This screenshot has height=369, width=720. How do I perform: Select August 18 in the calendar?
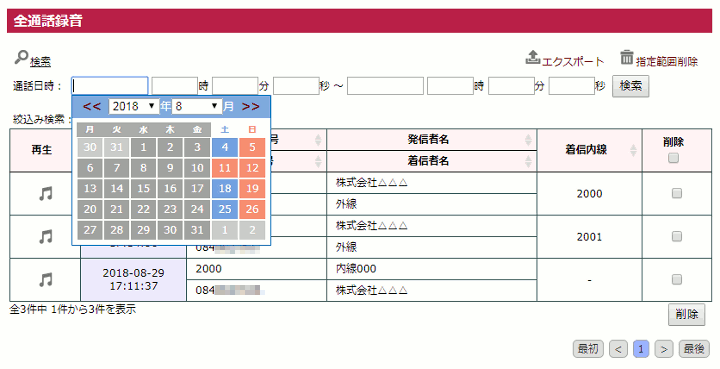click(x=225, y=189)
